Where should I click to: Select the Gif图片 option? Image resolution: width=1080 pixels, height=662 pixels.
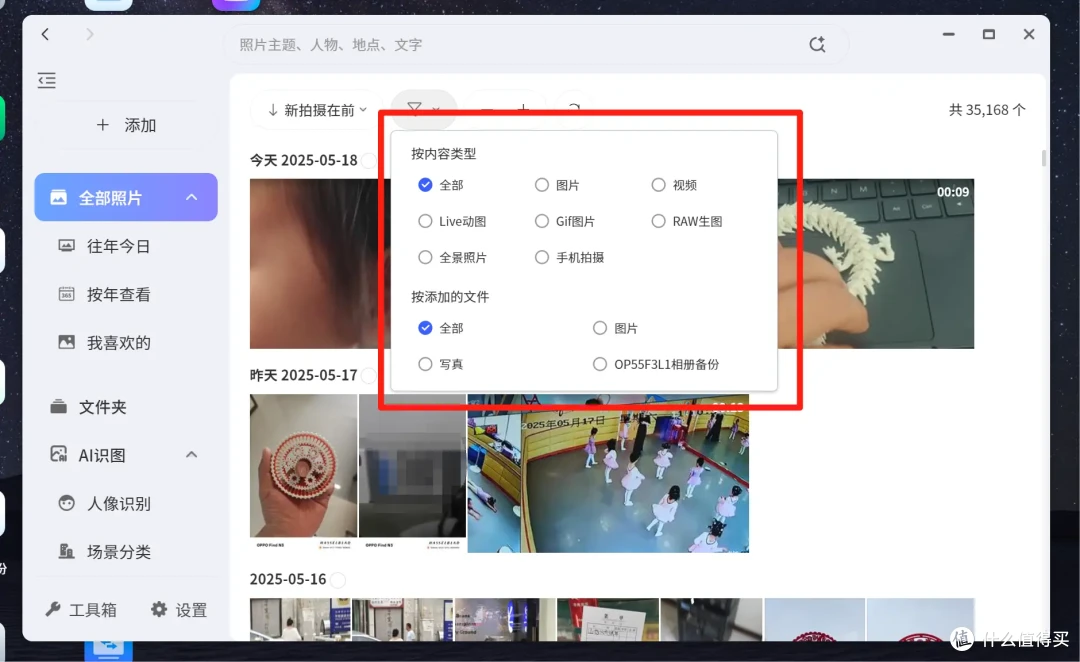tap(541, 221)
